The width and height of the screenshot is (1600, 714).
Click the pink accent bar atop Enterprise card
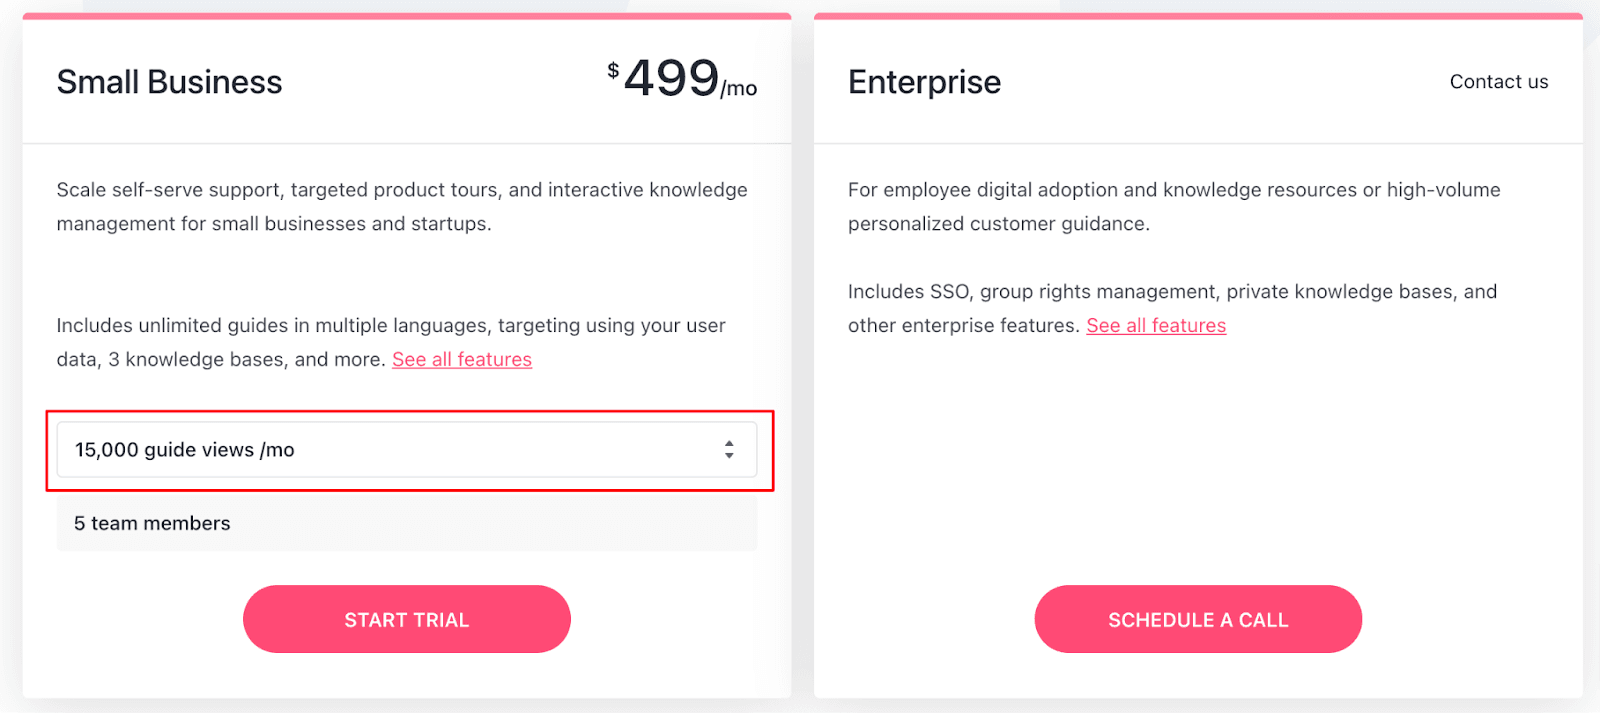point(1198,16)
